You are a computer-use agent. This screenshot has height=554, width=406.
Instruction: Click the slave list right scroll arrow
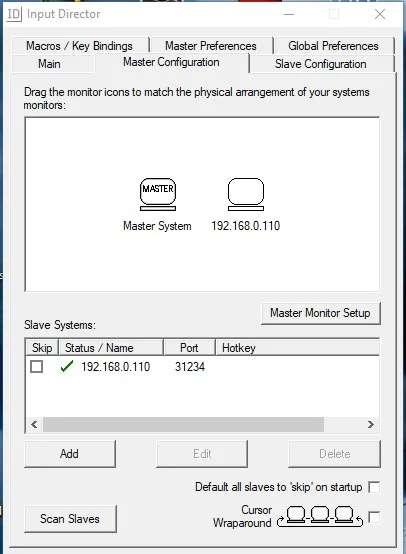[371, 424]
